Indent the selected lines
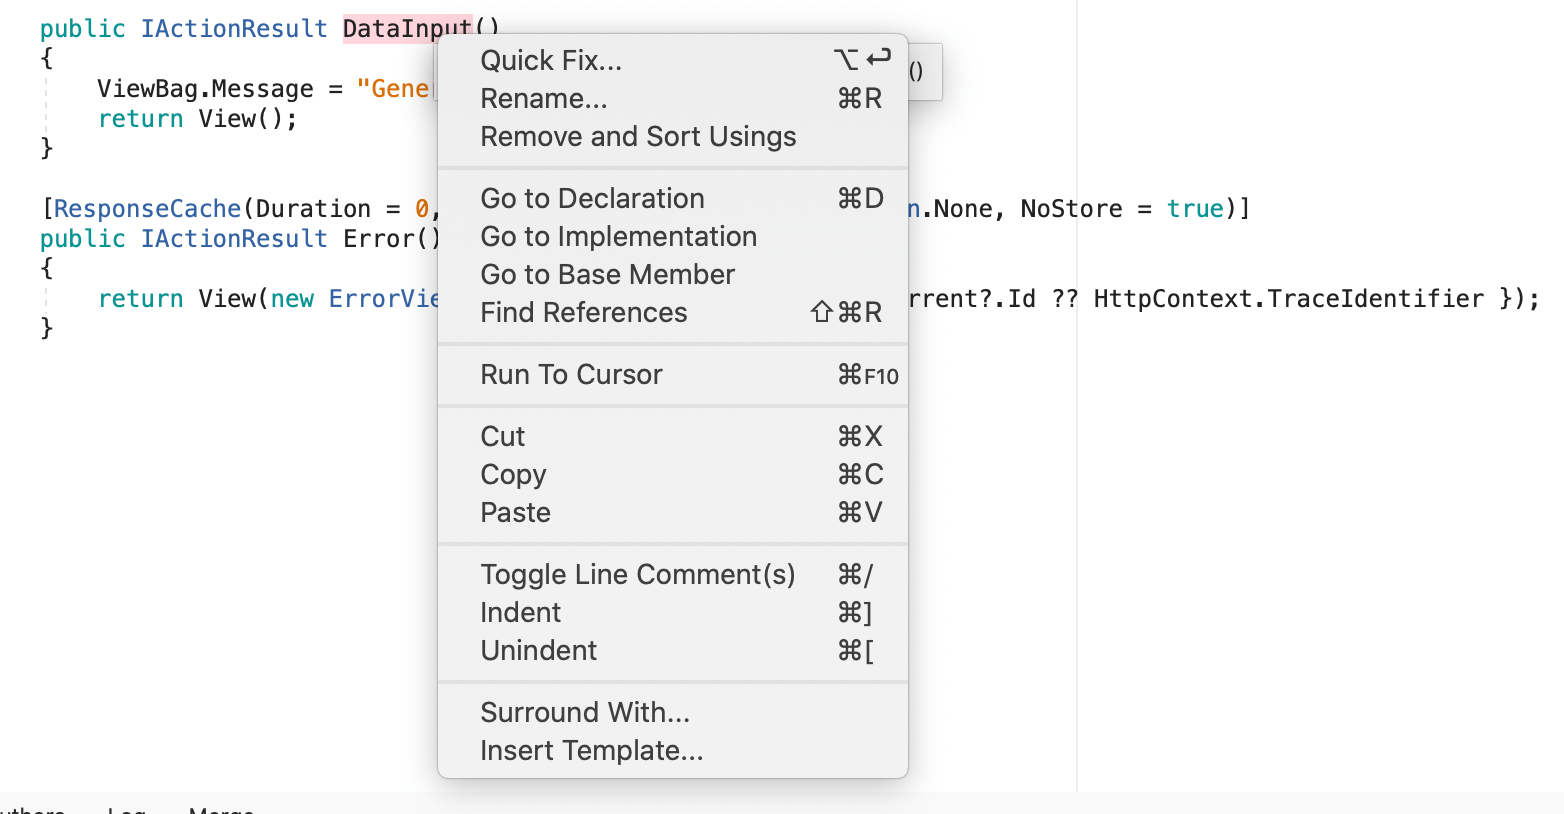This screenshot has width=1564, height=814. (x=520, y=612)
